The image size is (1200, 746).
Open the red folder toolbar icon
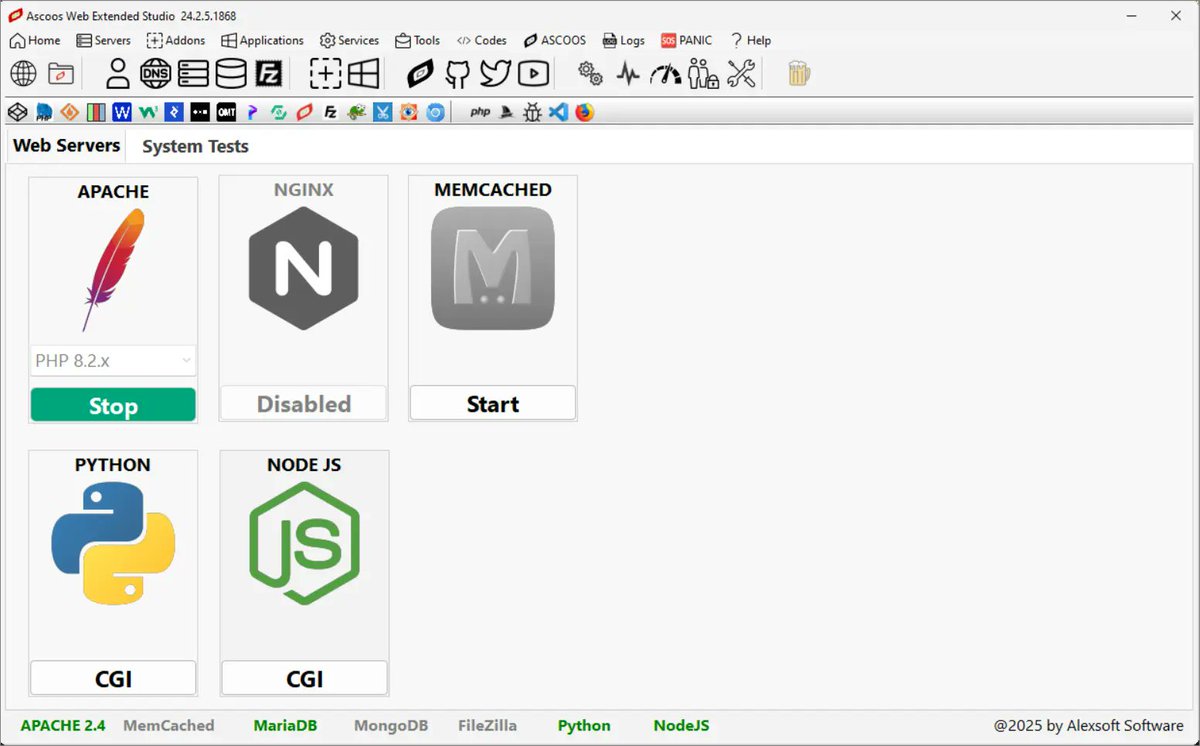pos(61,73)
